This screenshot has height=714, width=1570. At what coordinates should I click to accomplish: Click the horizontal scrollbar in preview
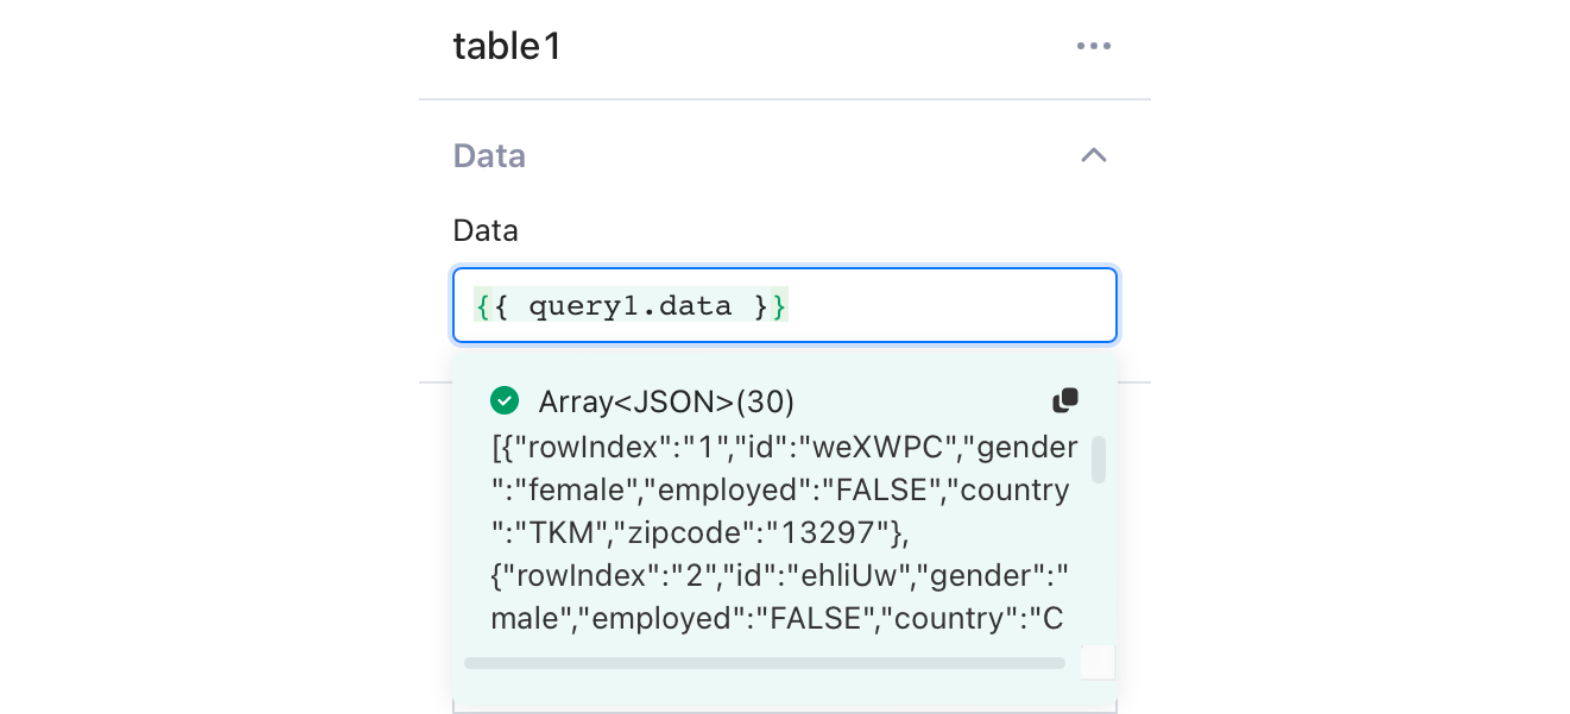(x=764, y=663)
